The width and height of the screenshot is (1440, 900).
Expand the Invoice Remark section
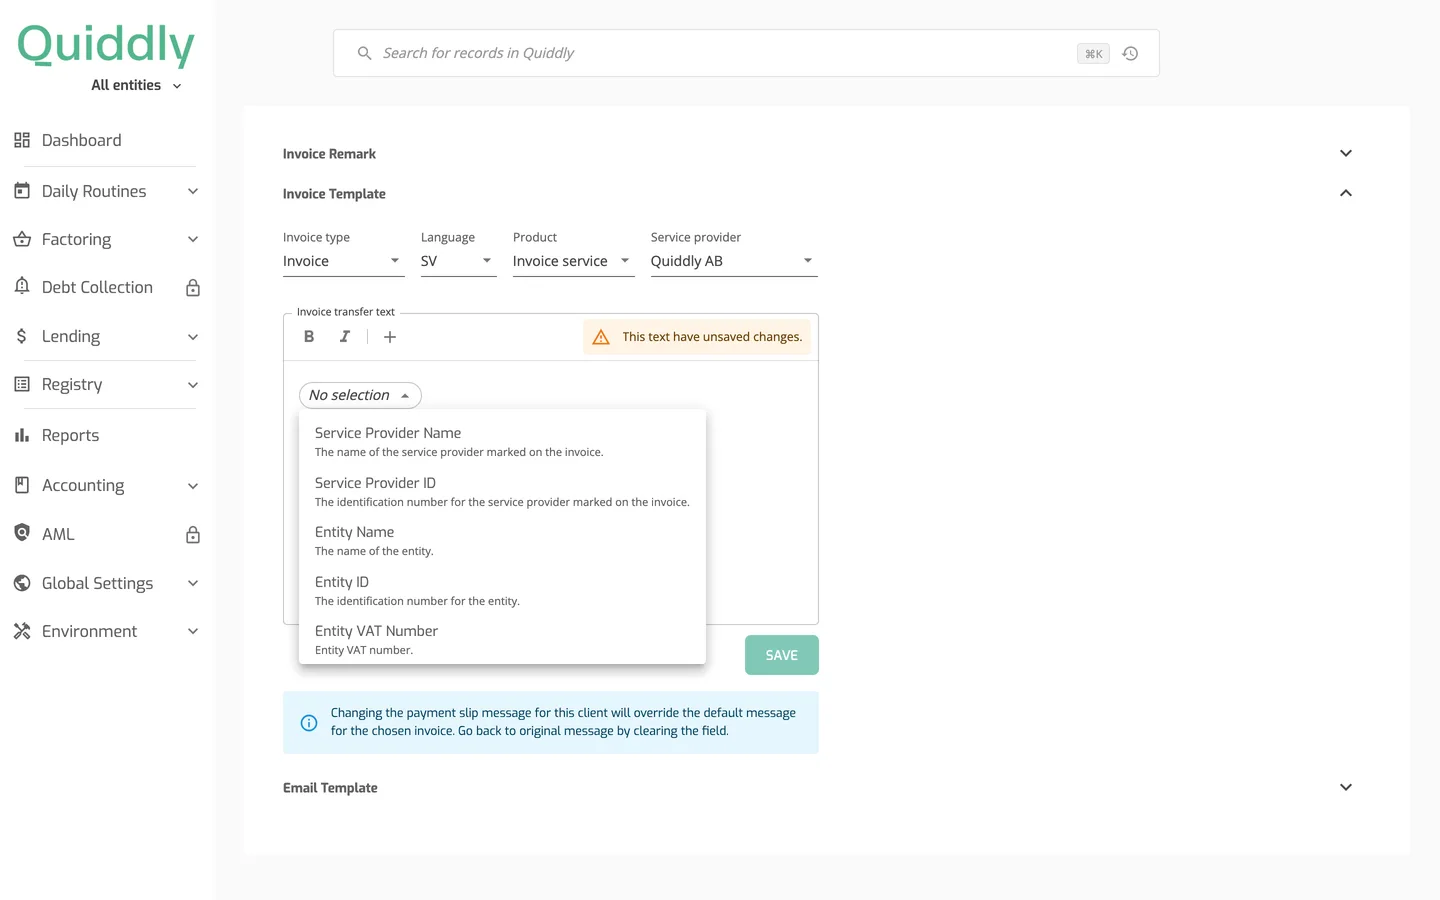[x=1346, y=153]
